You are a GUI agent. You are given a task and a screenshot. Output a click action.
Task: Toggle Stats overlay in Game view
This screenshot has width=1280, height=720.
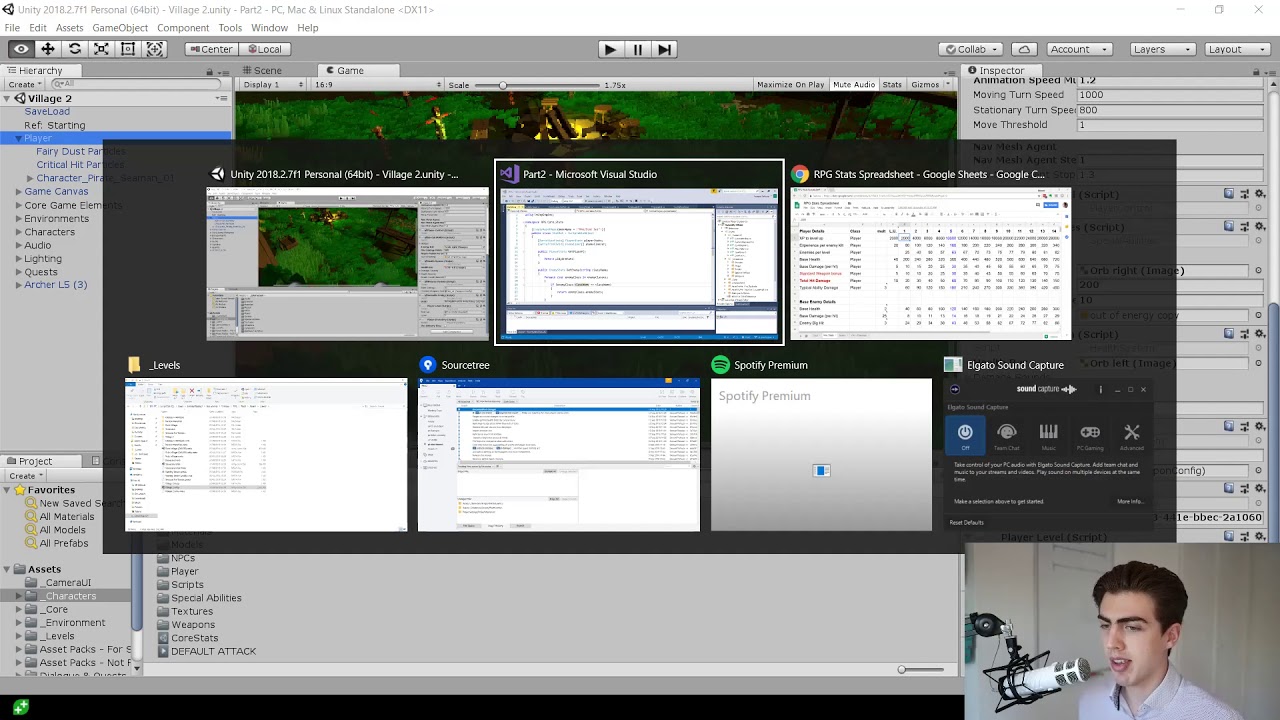click(x=892, y=85)
